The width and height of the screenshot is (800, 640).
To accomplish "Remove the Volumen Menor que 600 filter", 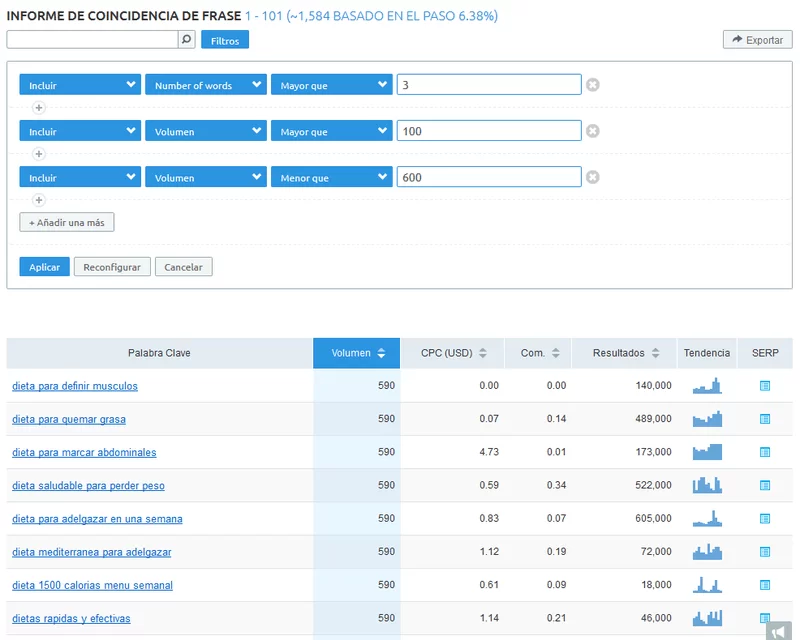I will (x=592, y=177).
